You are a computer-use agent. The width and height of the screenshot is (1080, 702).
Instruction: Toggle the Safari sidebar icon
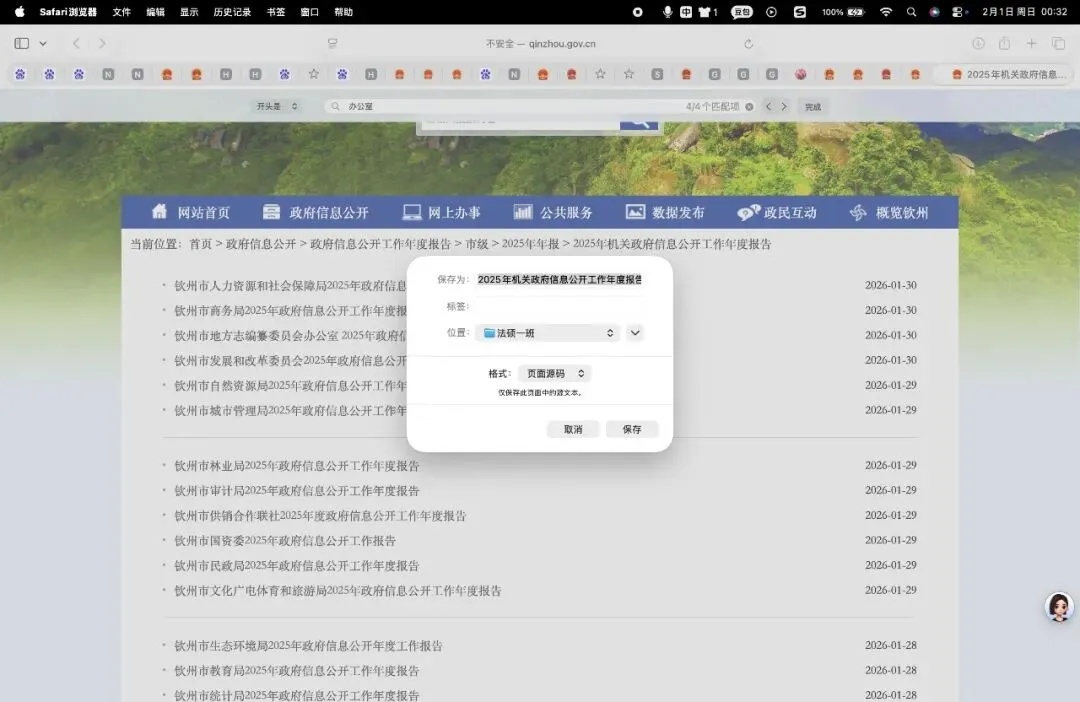21,43
